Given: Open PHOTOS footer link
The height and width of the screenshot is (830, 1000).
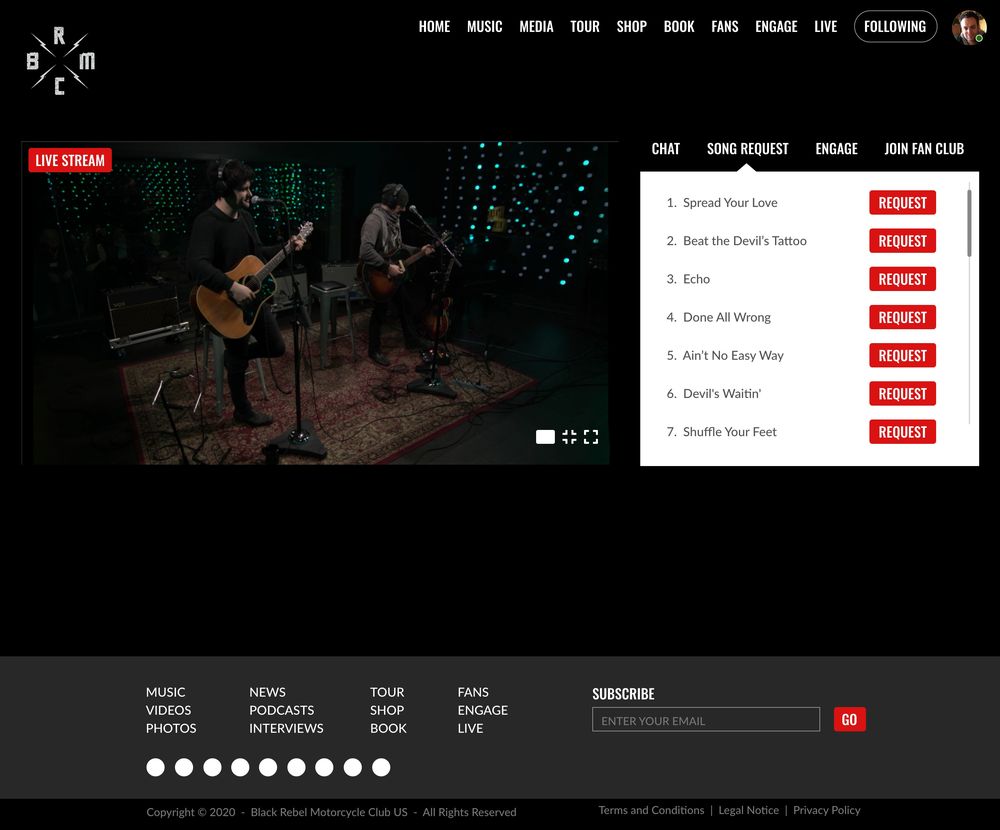Looking at the screenshot, I should tap(171, 728).
